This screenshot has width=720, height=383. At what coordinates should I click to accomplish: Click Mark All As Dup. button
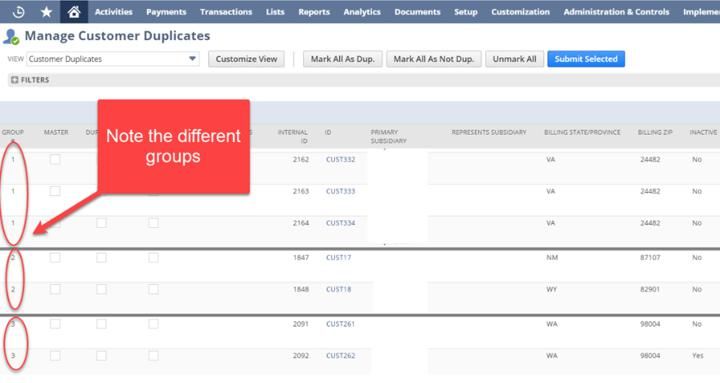343,59
